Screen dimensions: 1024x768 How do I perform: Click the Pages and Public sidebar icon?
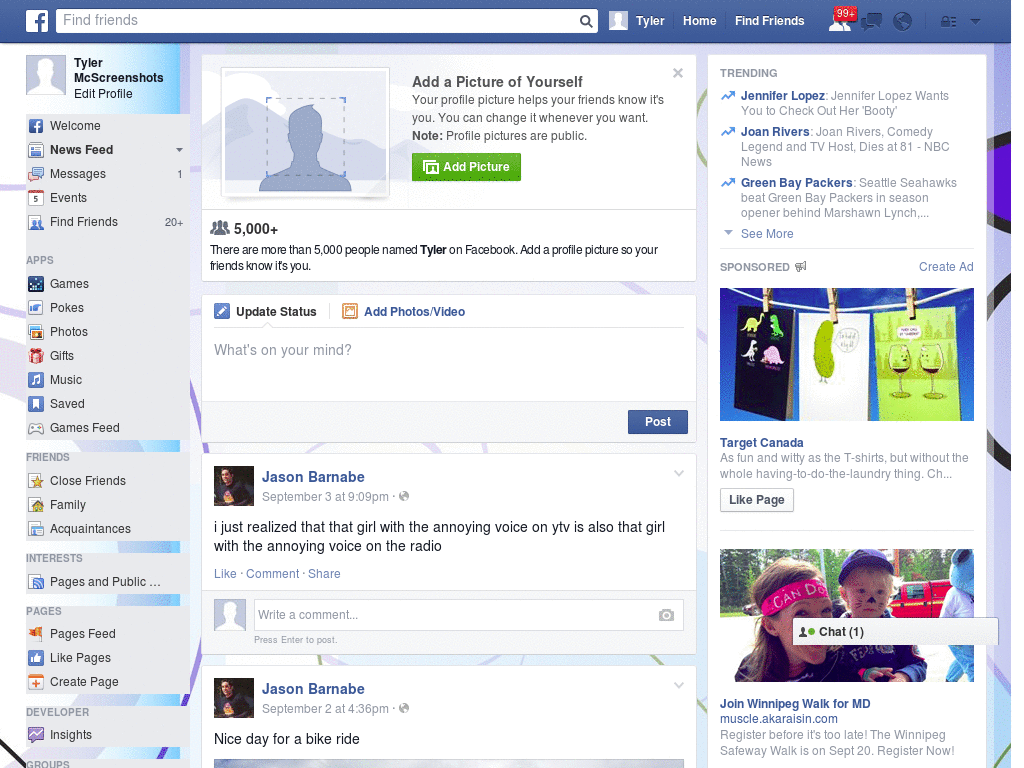36,582
